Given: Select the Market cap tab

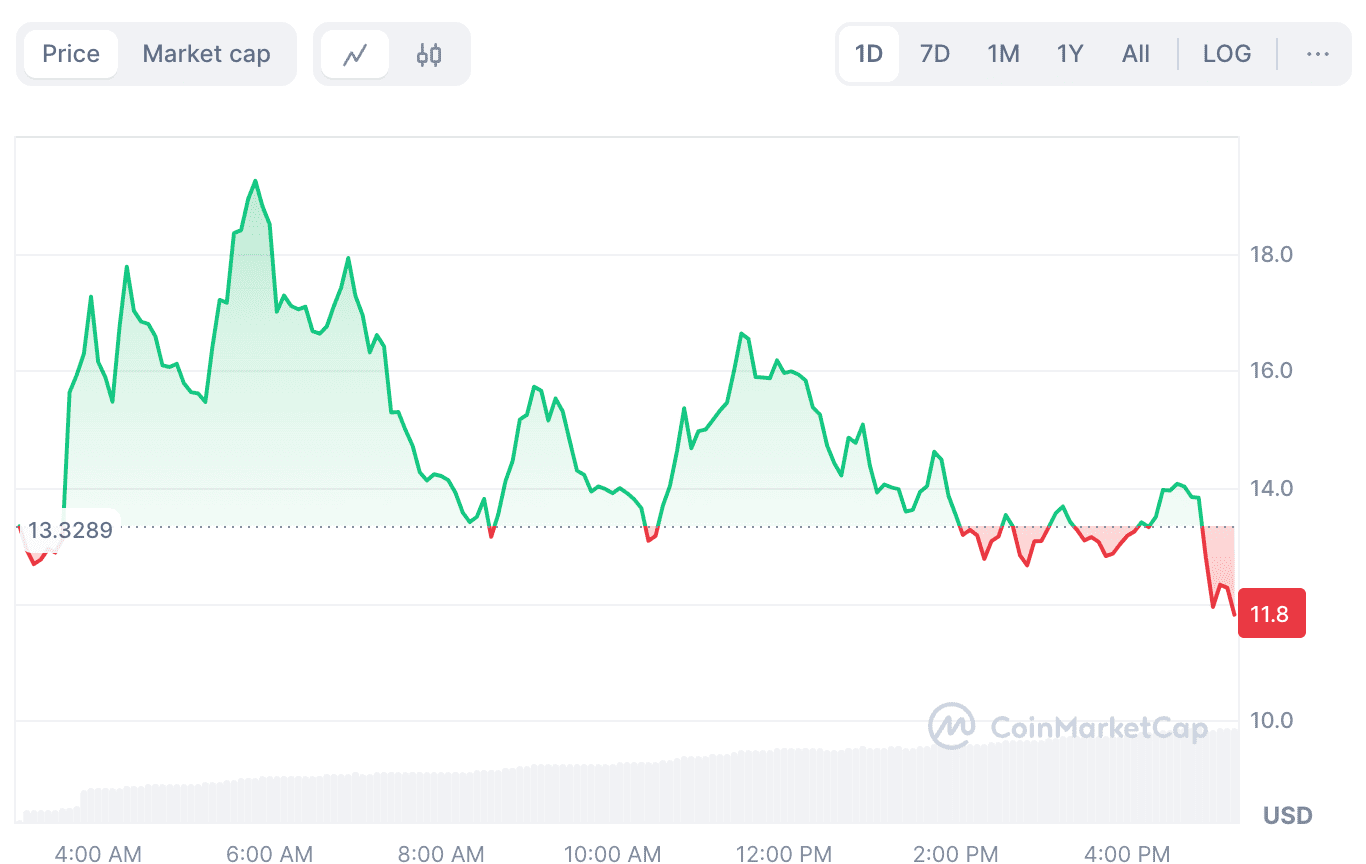Looking at the screenshot, I should 206,54.
